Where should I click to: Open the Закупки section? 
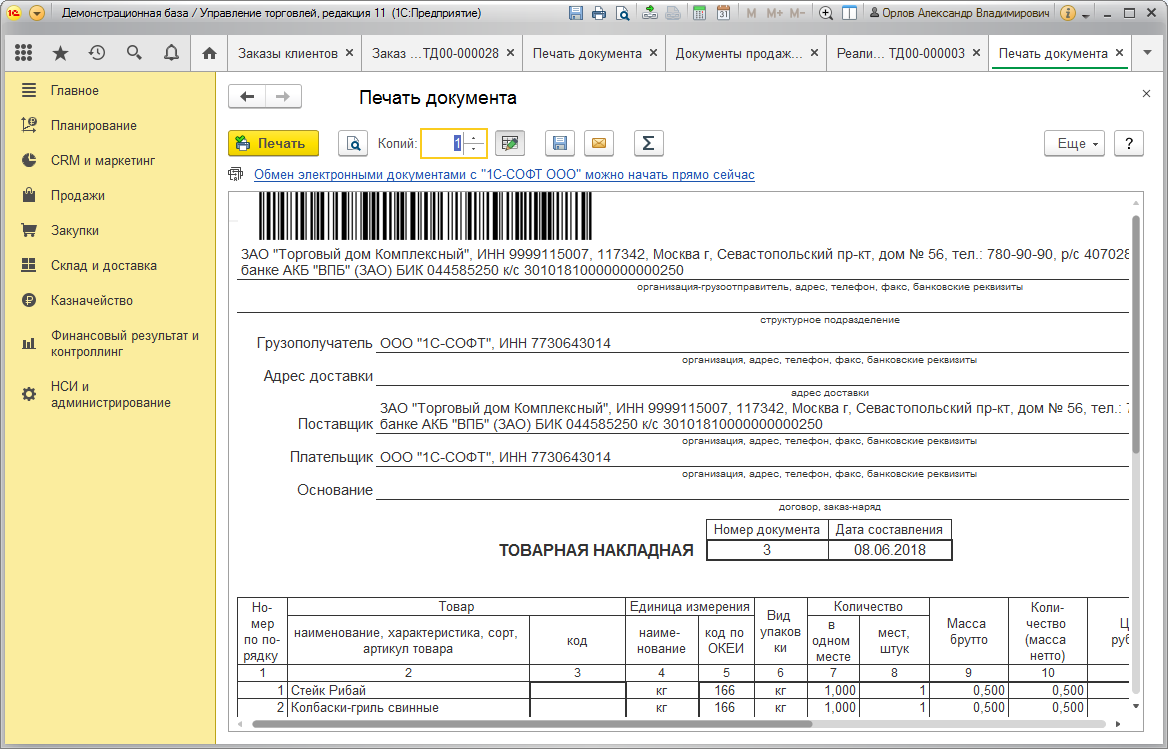(74, 230)
